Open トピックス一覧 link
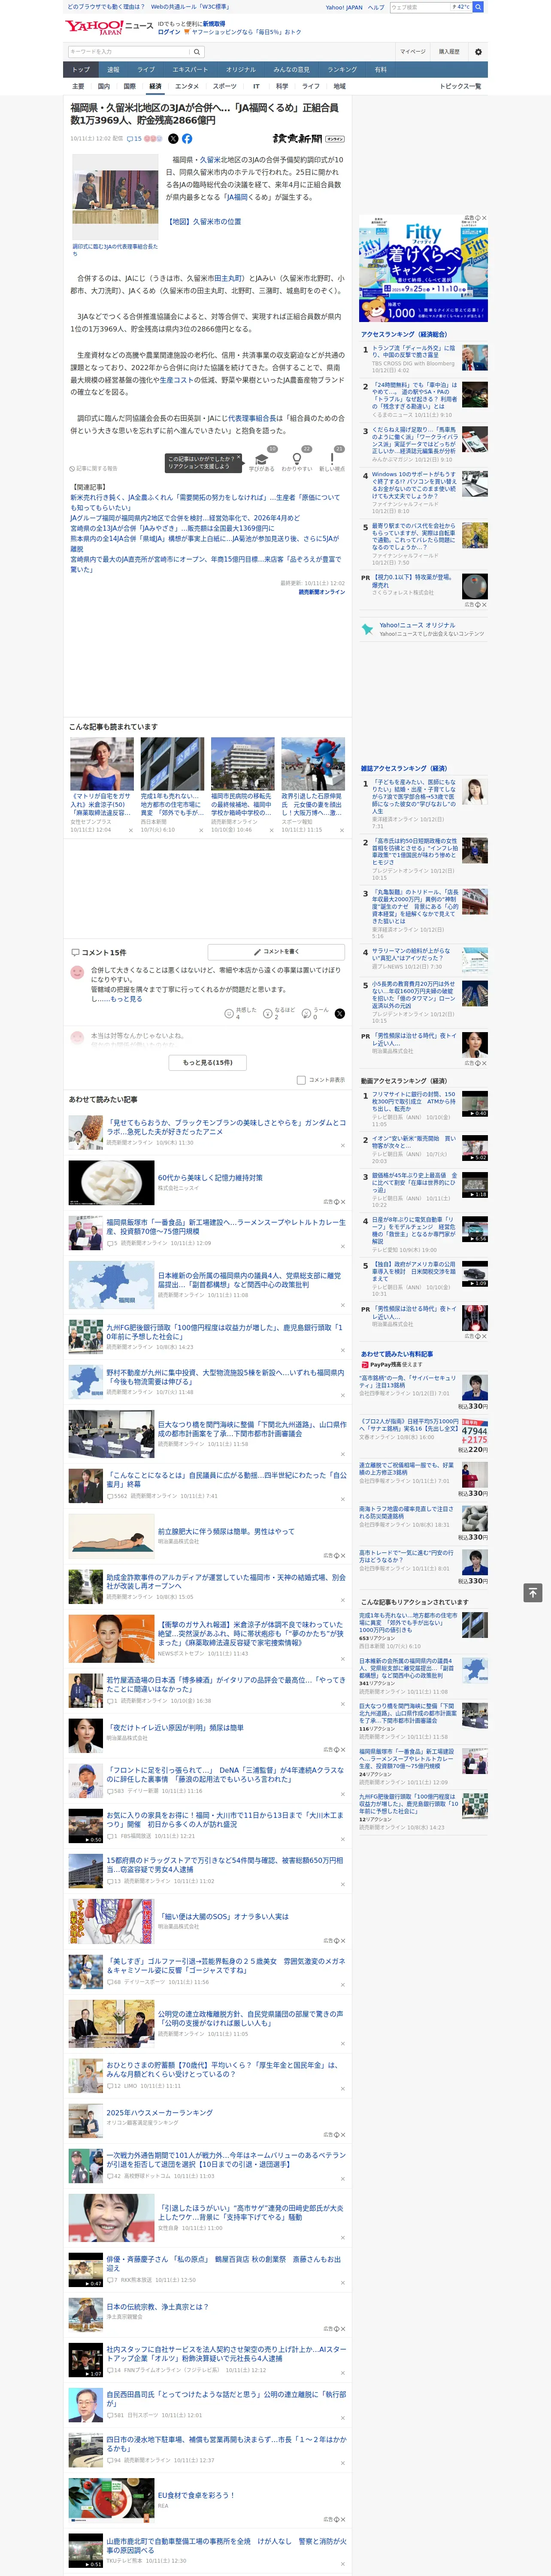 [x=460, y=86]
